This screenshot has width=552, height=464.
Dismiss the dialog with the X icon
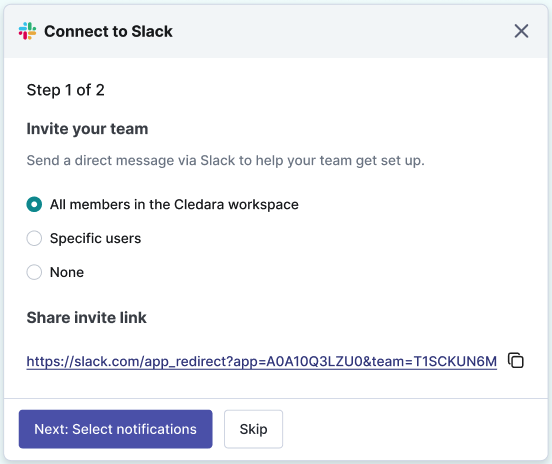click(x=521, y=31)
